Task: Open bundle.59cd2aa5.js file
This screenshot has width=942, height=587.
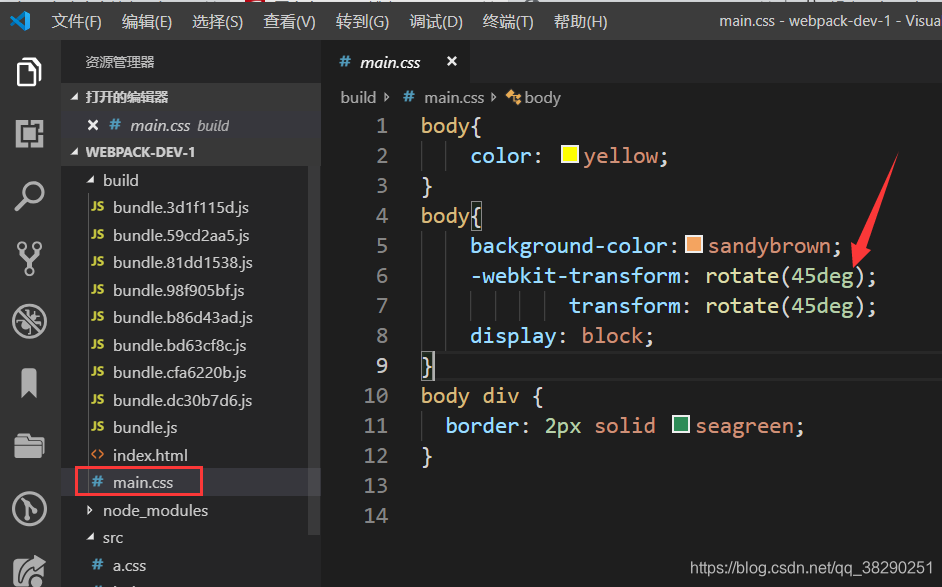Action: [181, 235]
